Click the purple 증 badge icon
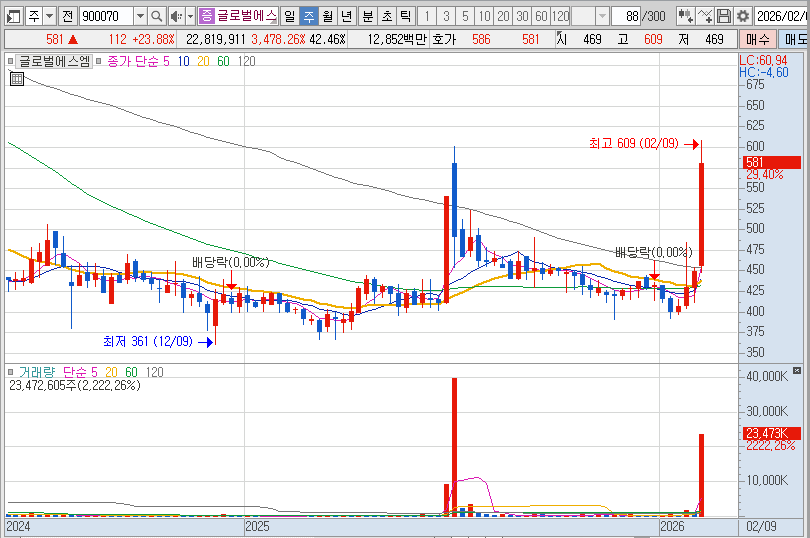The height and width of the screenshot is (538, 810). pos(206,16)
